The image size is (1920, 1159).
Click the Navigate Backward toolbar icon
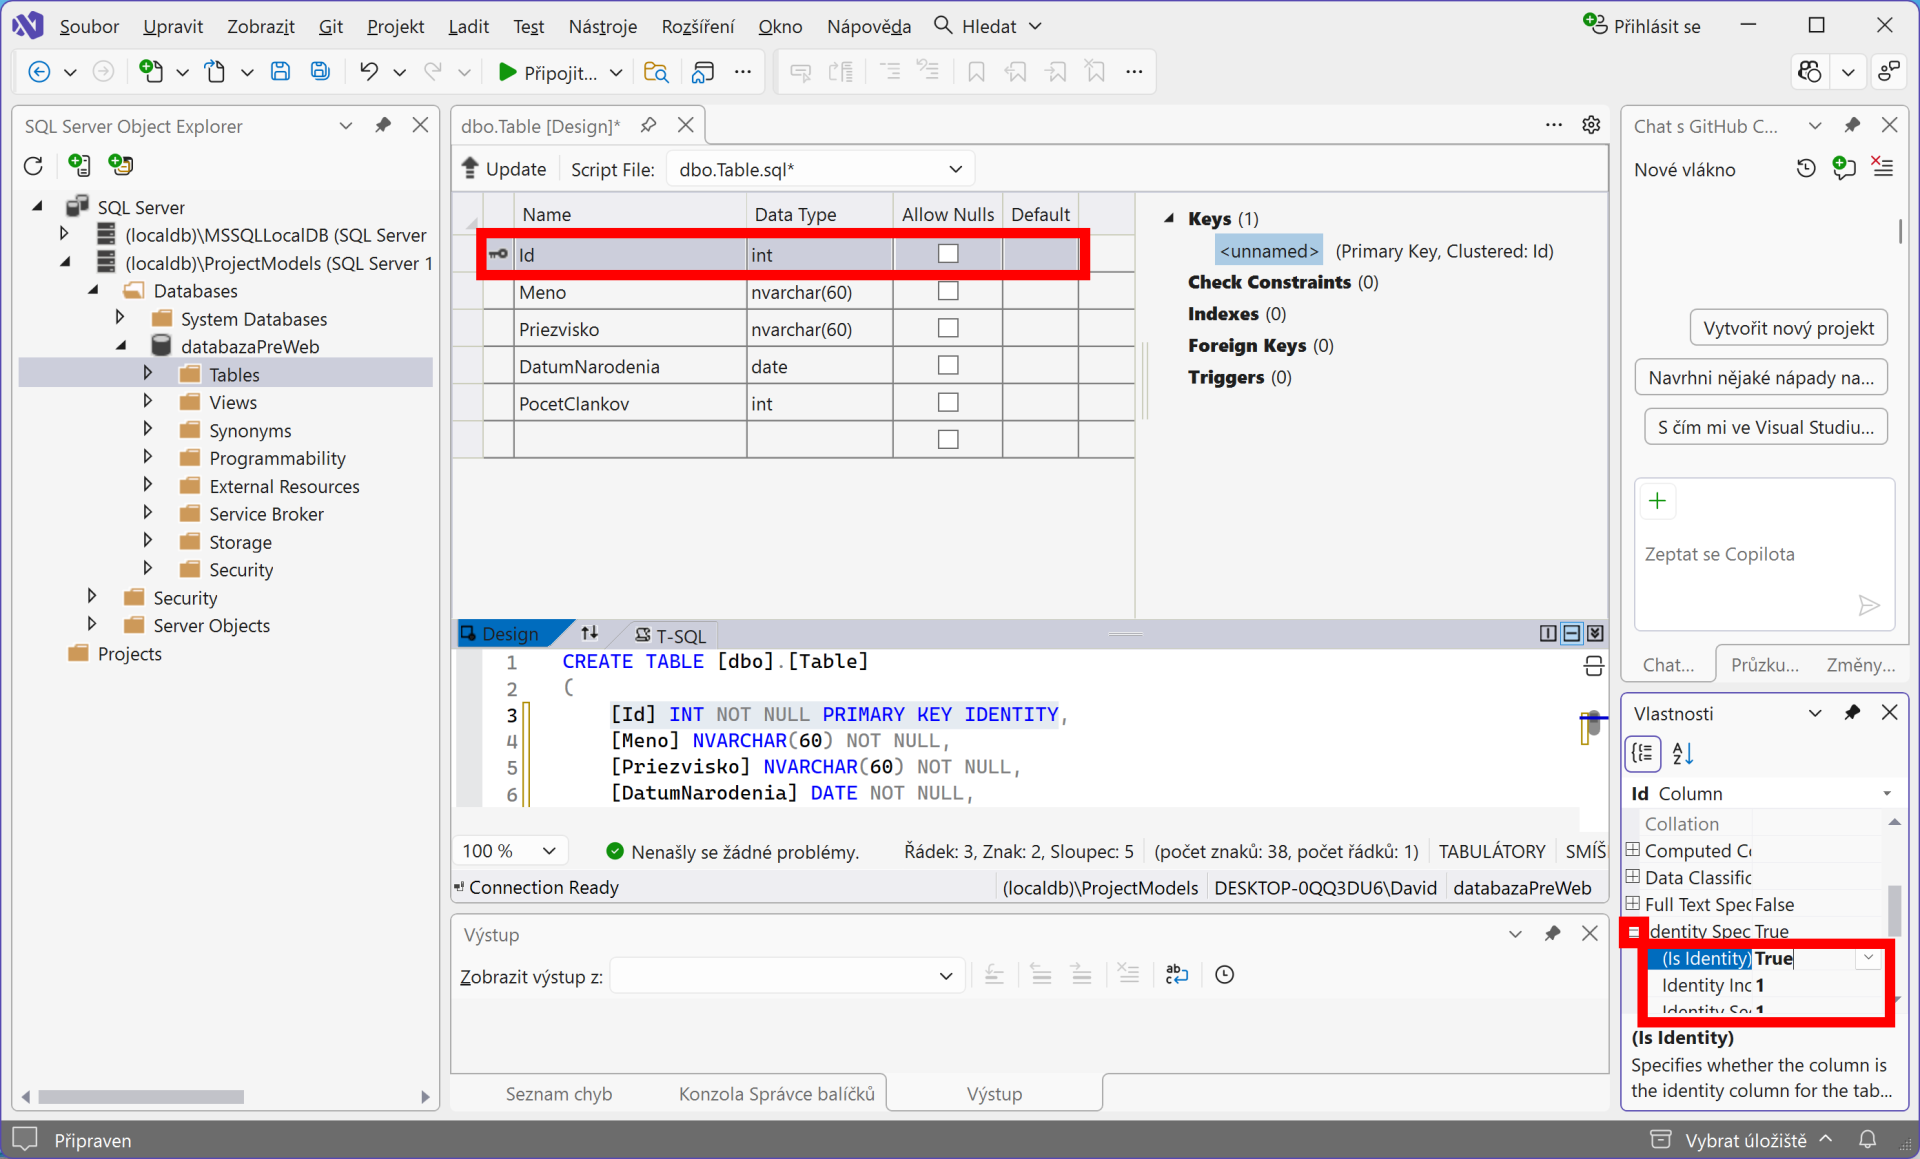point(39,71)
